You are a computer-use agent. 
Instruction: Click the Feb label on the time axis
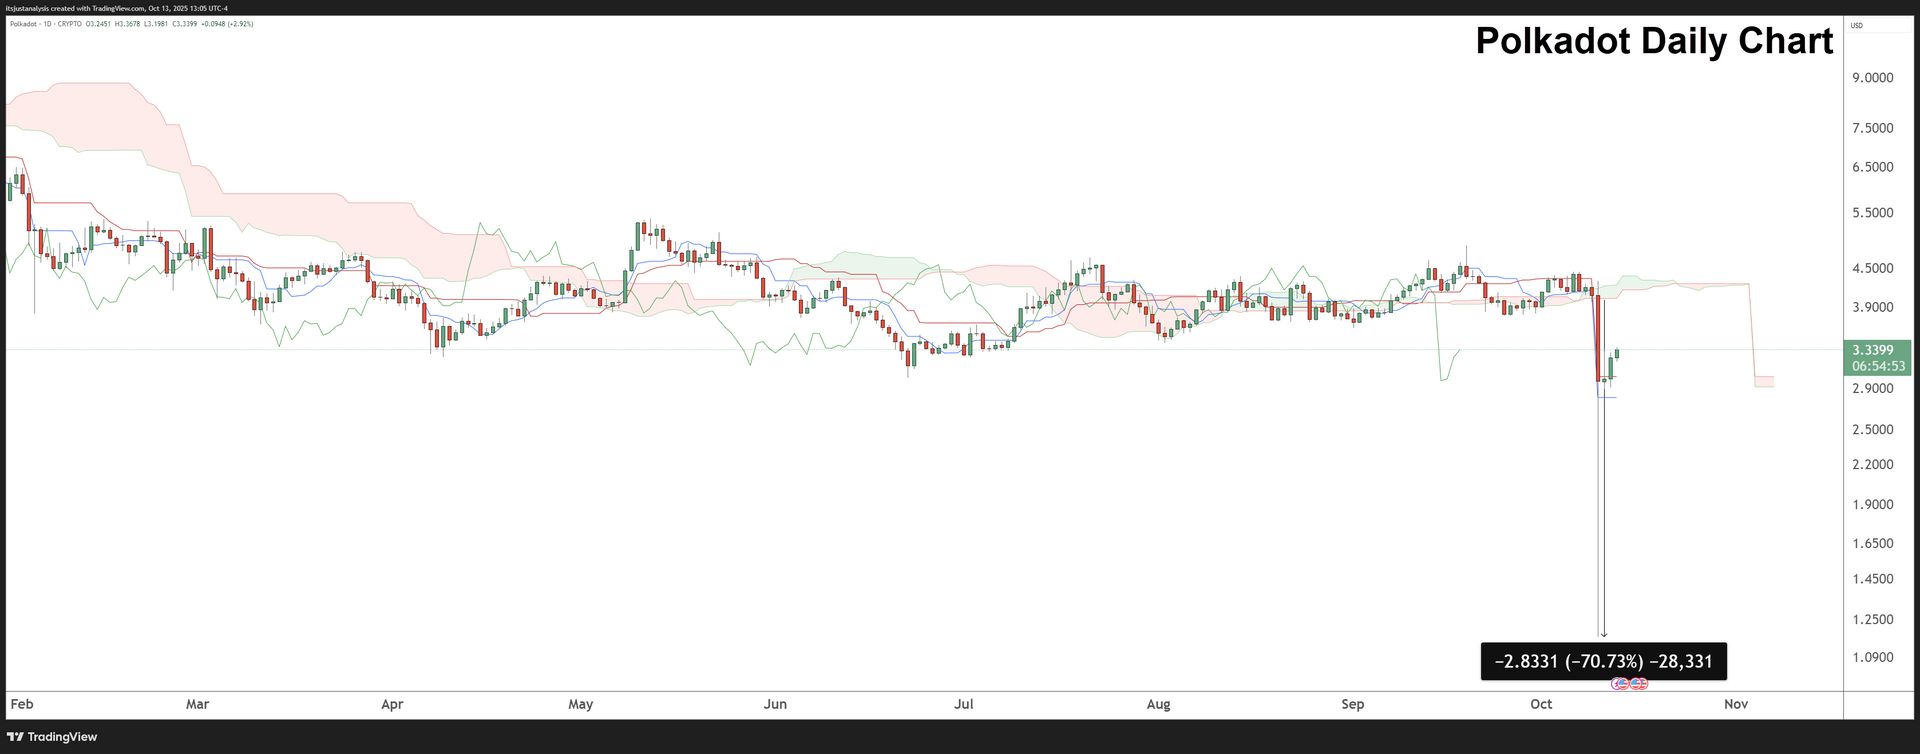pyautogui.click(x=22, y=704)
